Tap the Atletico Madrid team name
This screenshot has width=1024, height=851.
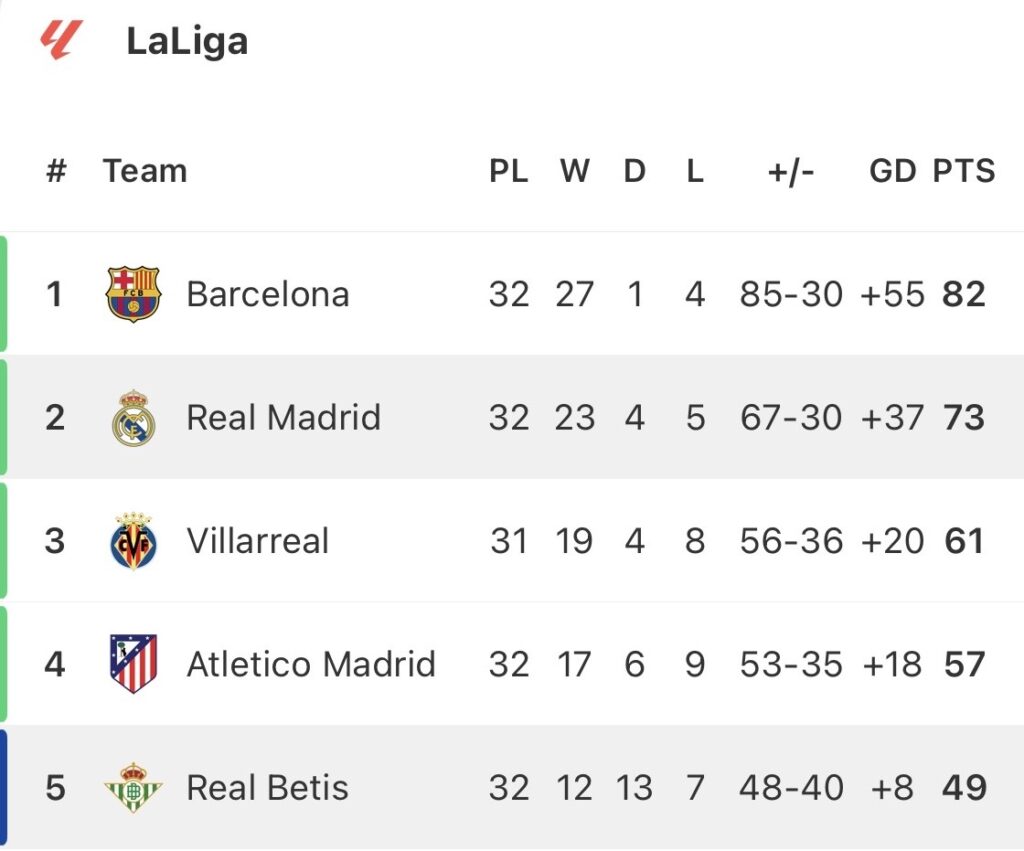point(311,664)
